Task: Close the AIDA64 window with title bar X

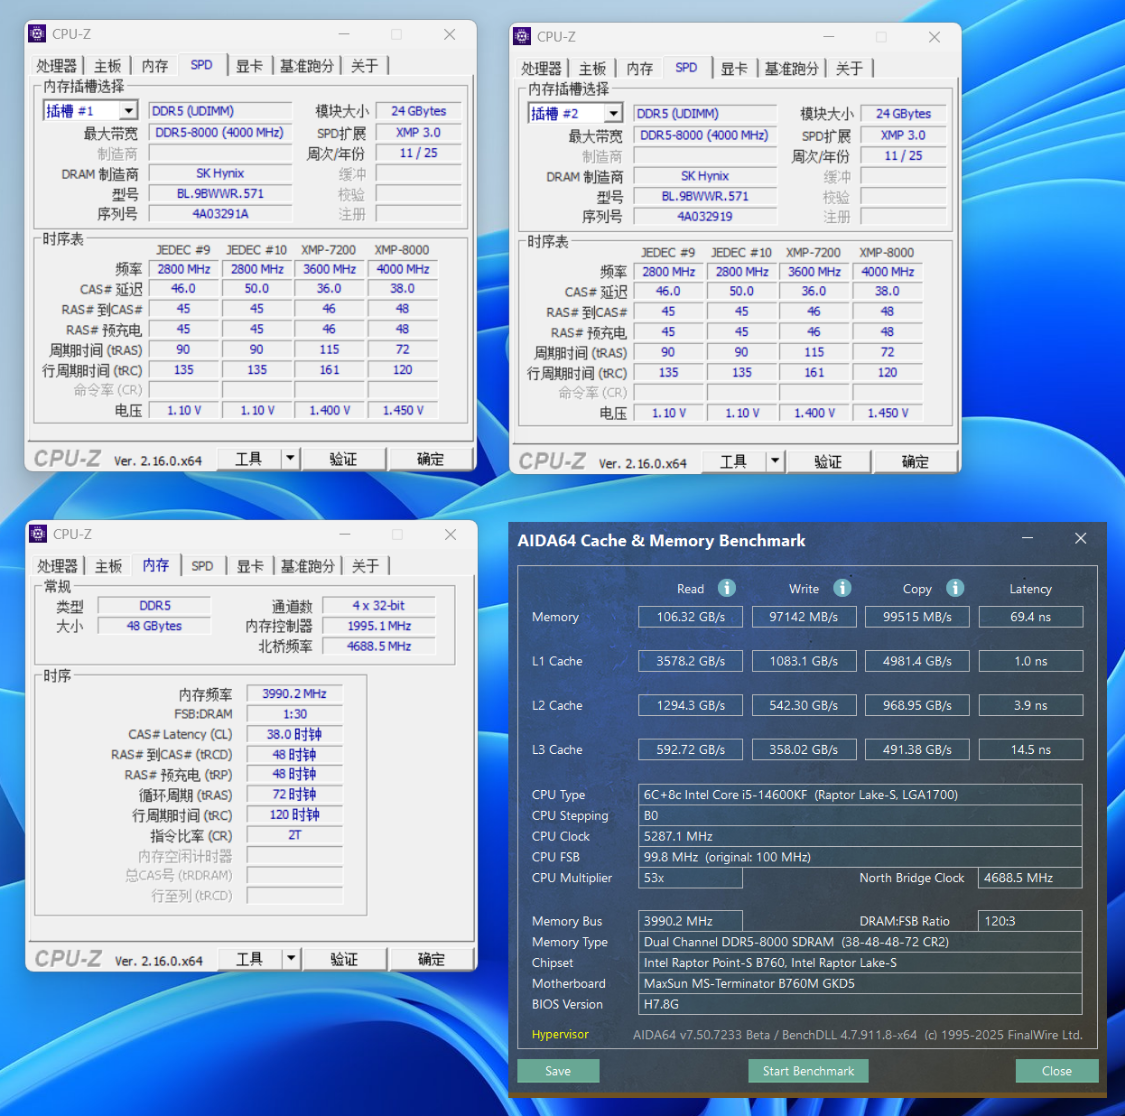Action: point(1081,538)
